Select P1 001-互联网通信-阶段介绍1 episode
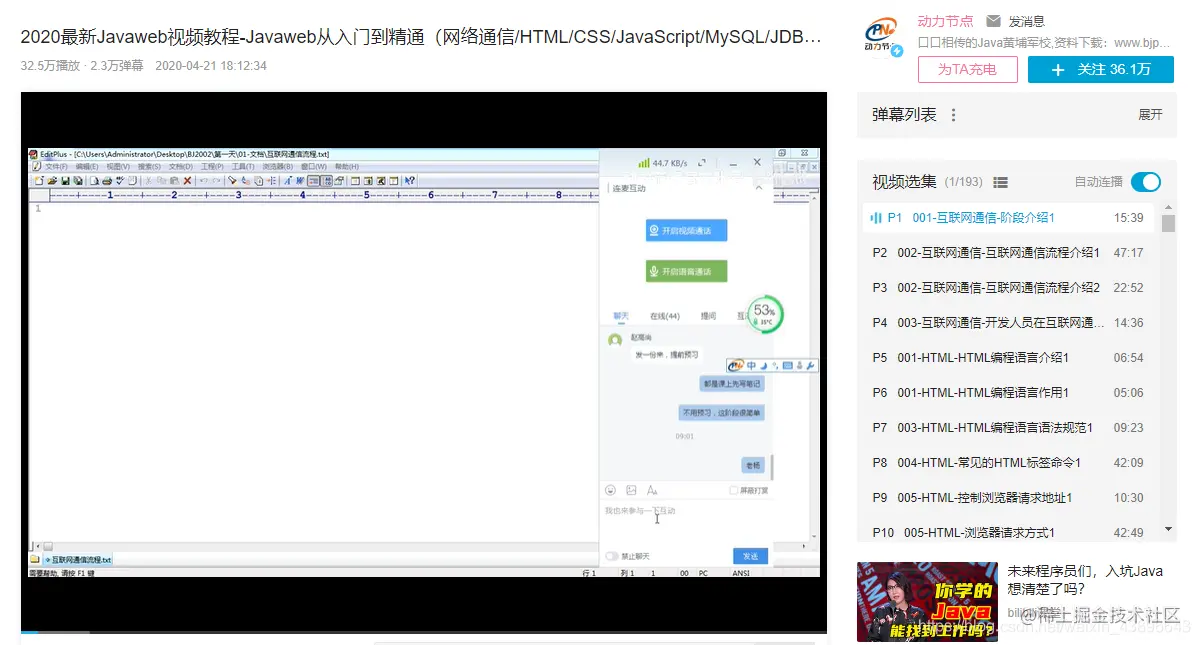Image resolution: width=1200 pixels, height=645 pixels. [x=1008, y=218]
